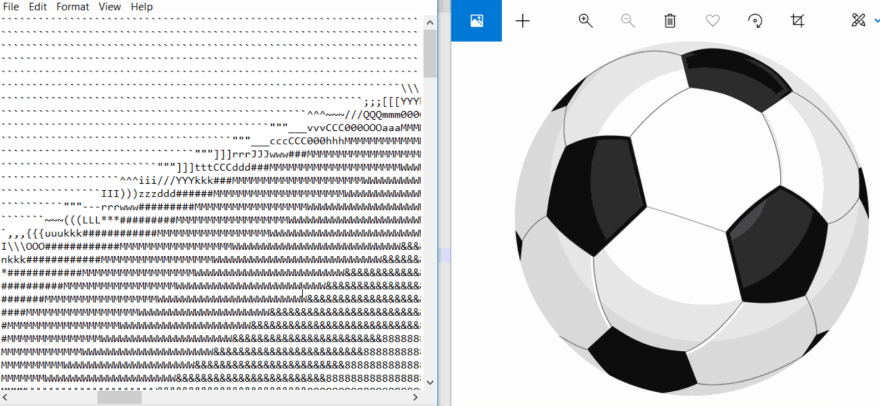Click the soccer ball picture in Photos
880x406 pixels.
click(691, 219)
